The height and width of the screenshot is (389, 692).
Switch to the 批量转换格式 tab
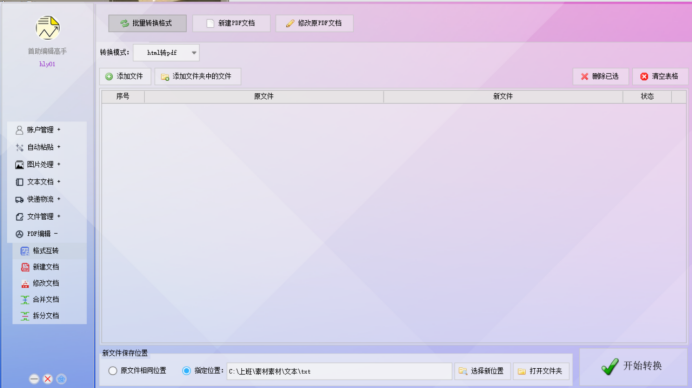[x=147, y=23]
